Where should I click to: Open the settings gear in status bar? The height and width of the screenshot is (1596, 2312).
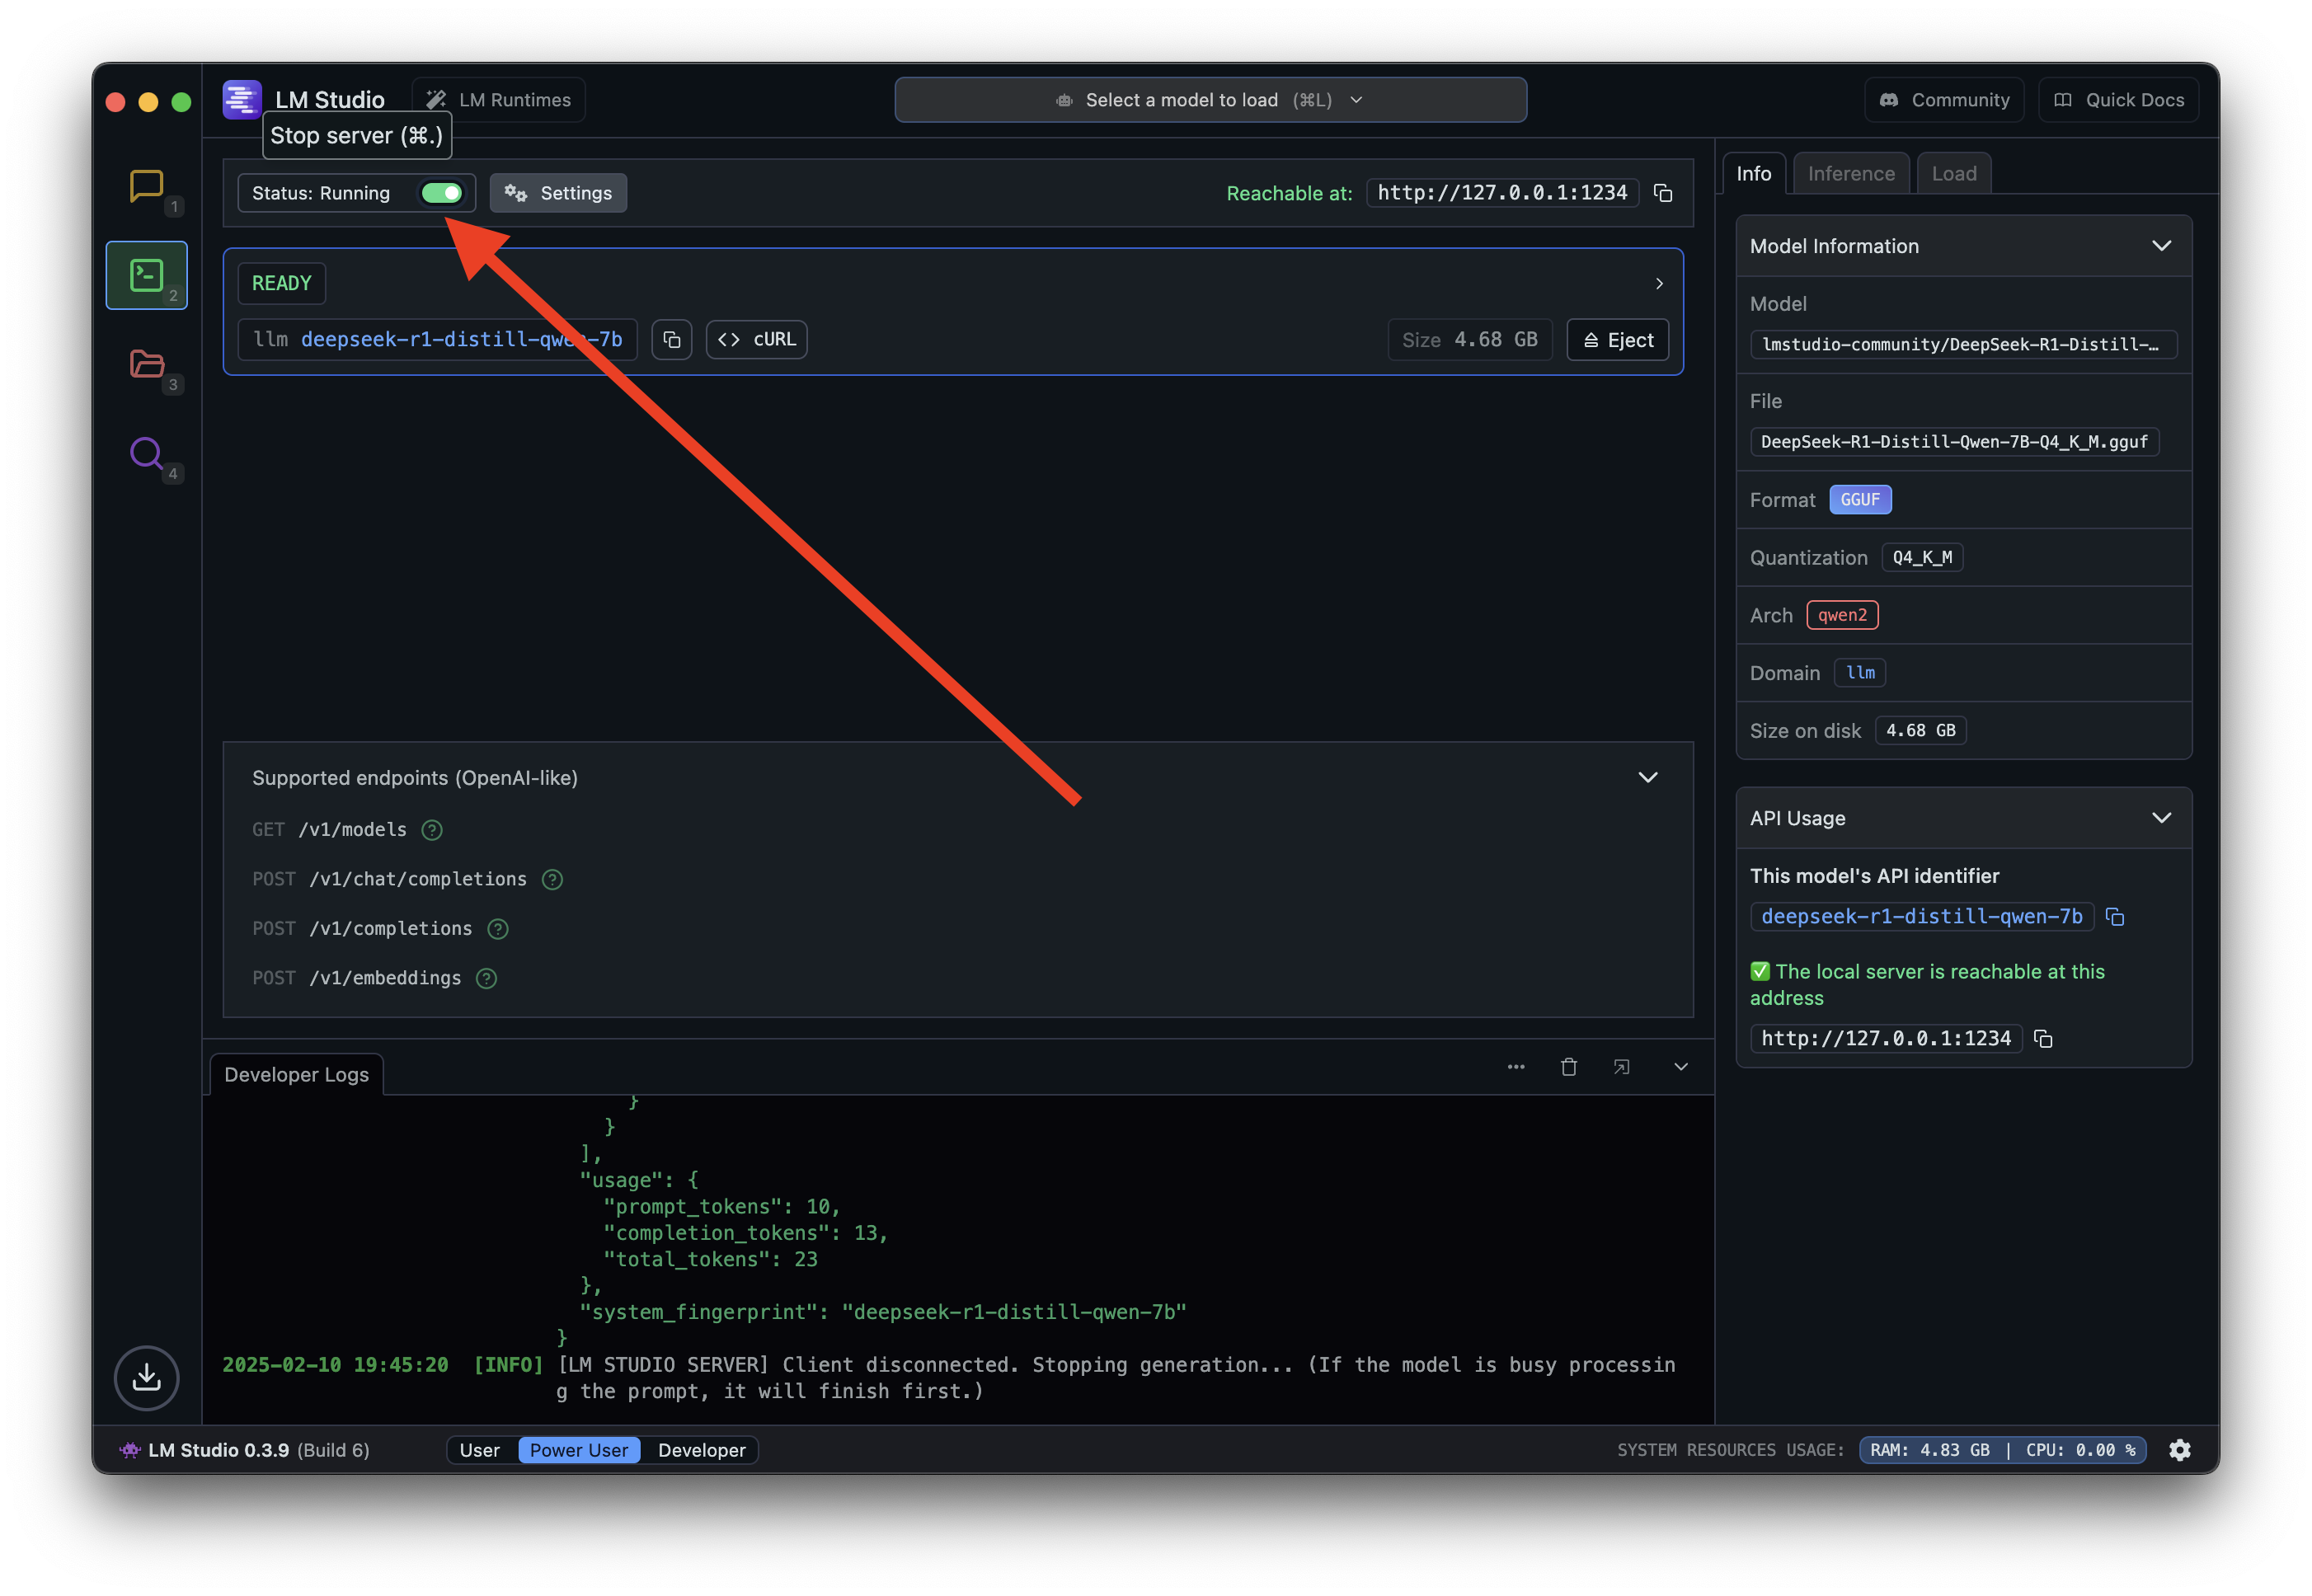point(2181,1450)
